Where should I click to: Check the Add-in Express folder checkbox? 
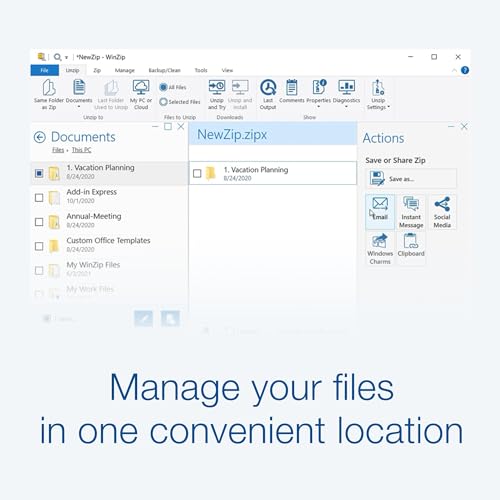pyautogui.click(x=39, y=198)
